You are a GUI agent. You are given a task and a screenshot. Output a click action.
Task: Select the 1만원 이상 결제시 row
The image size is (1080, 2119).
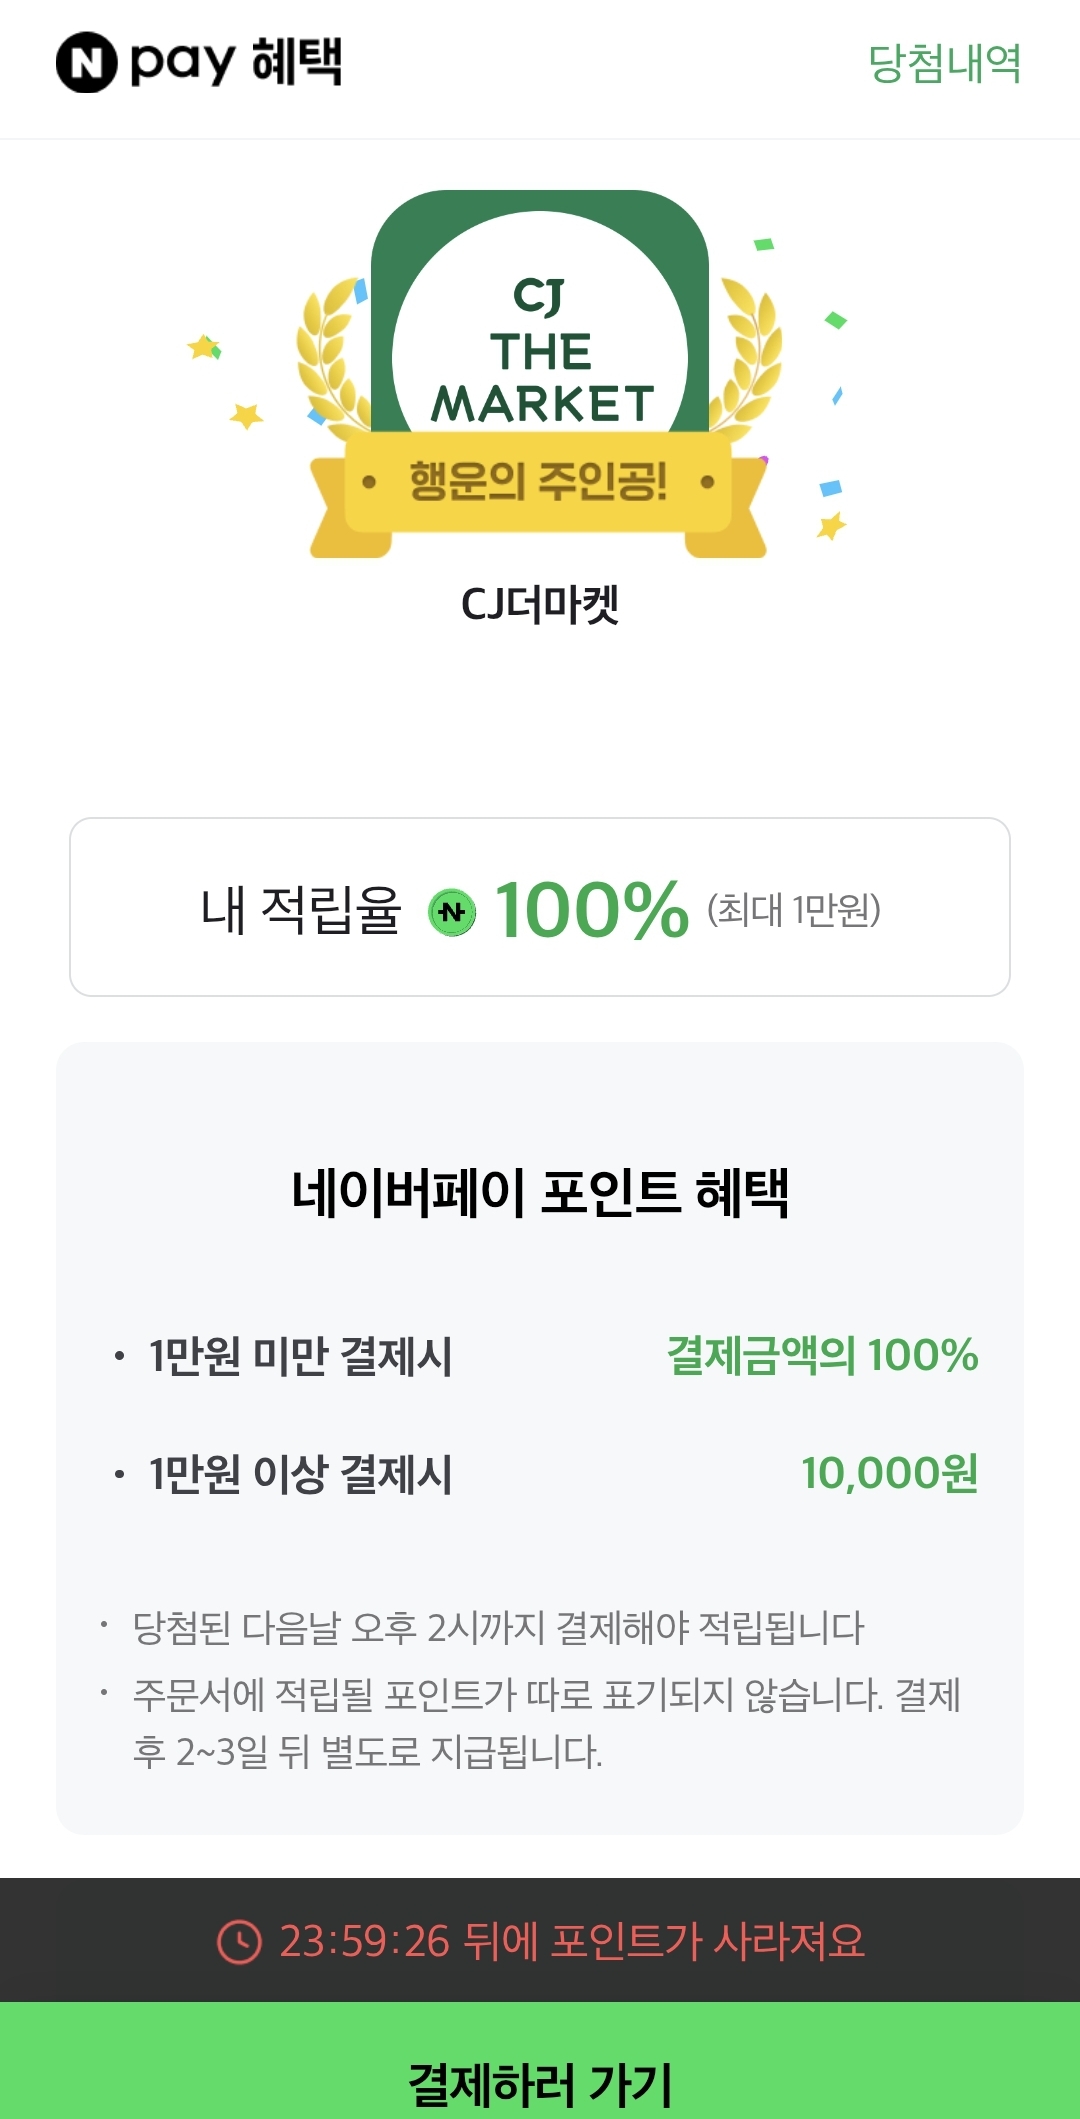click(540, 1474)
